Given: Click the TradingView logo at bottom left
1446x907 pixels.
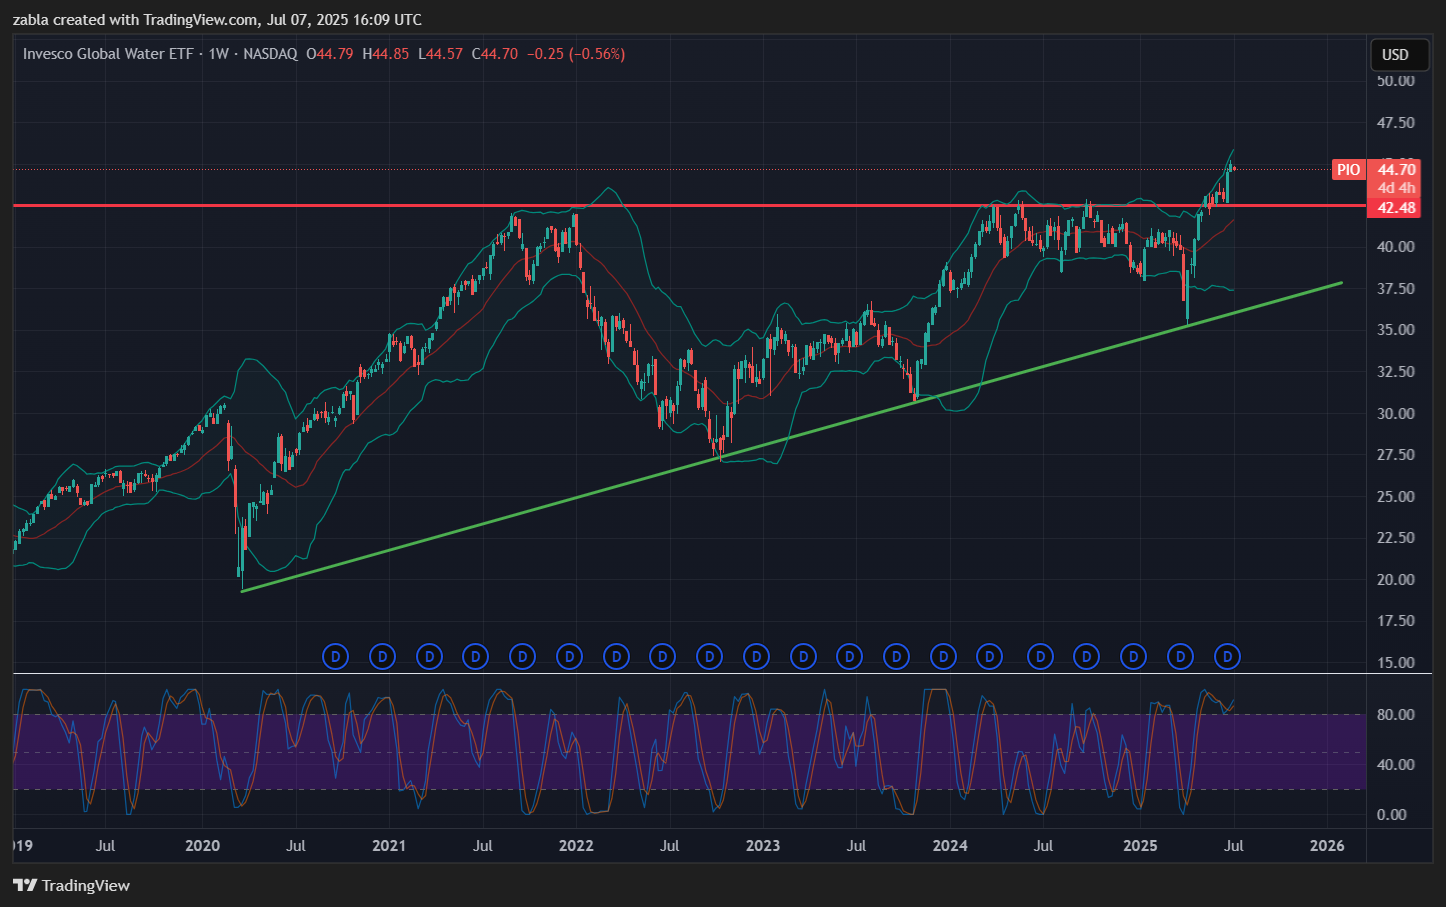Looking at the screenshot, I should 72,885.
